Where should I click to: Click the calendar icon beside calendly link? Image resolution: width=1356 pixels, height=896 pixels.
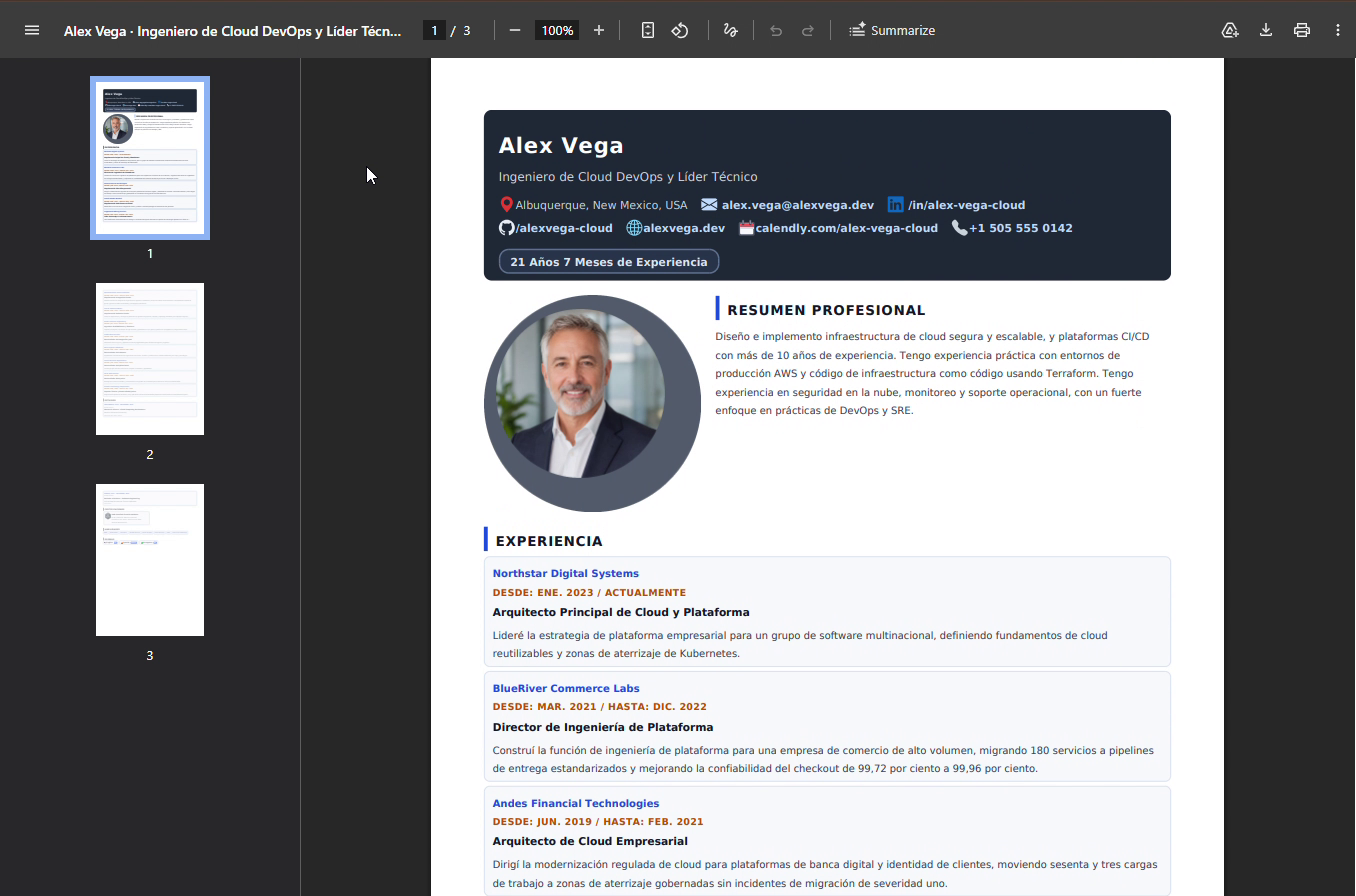point(746,228)
